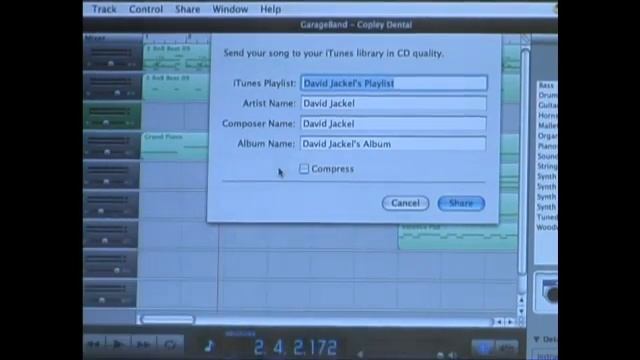Adjust volume slider of Grand Piano track
The width and height of the screenshot is (640, 360).
click(107, 152)
